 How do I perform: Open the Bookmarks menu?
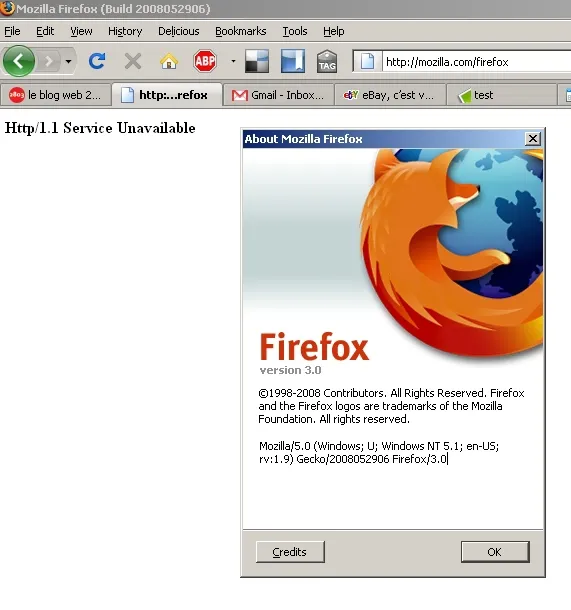click(x=241, y=31)
